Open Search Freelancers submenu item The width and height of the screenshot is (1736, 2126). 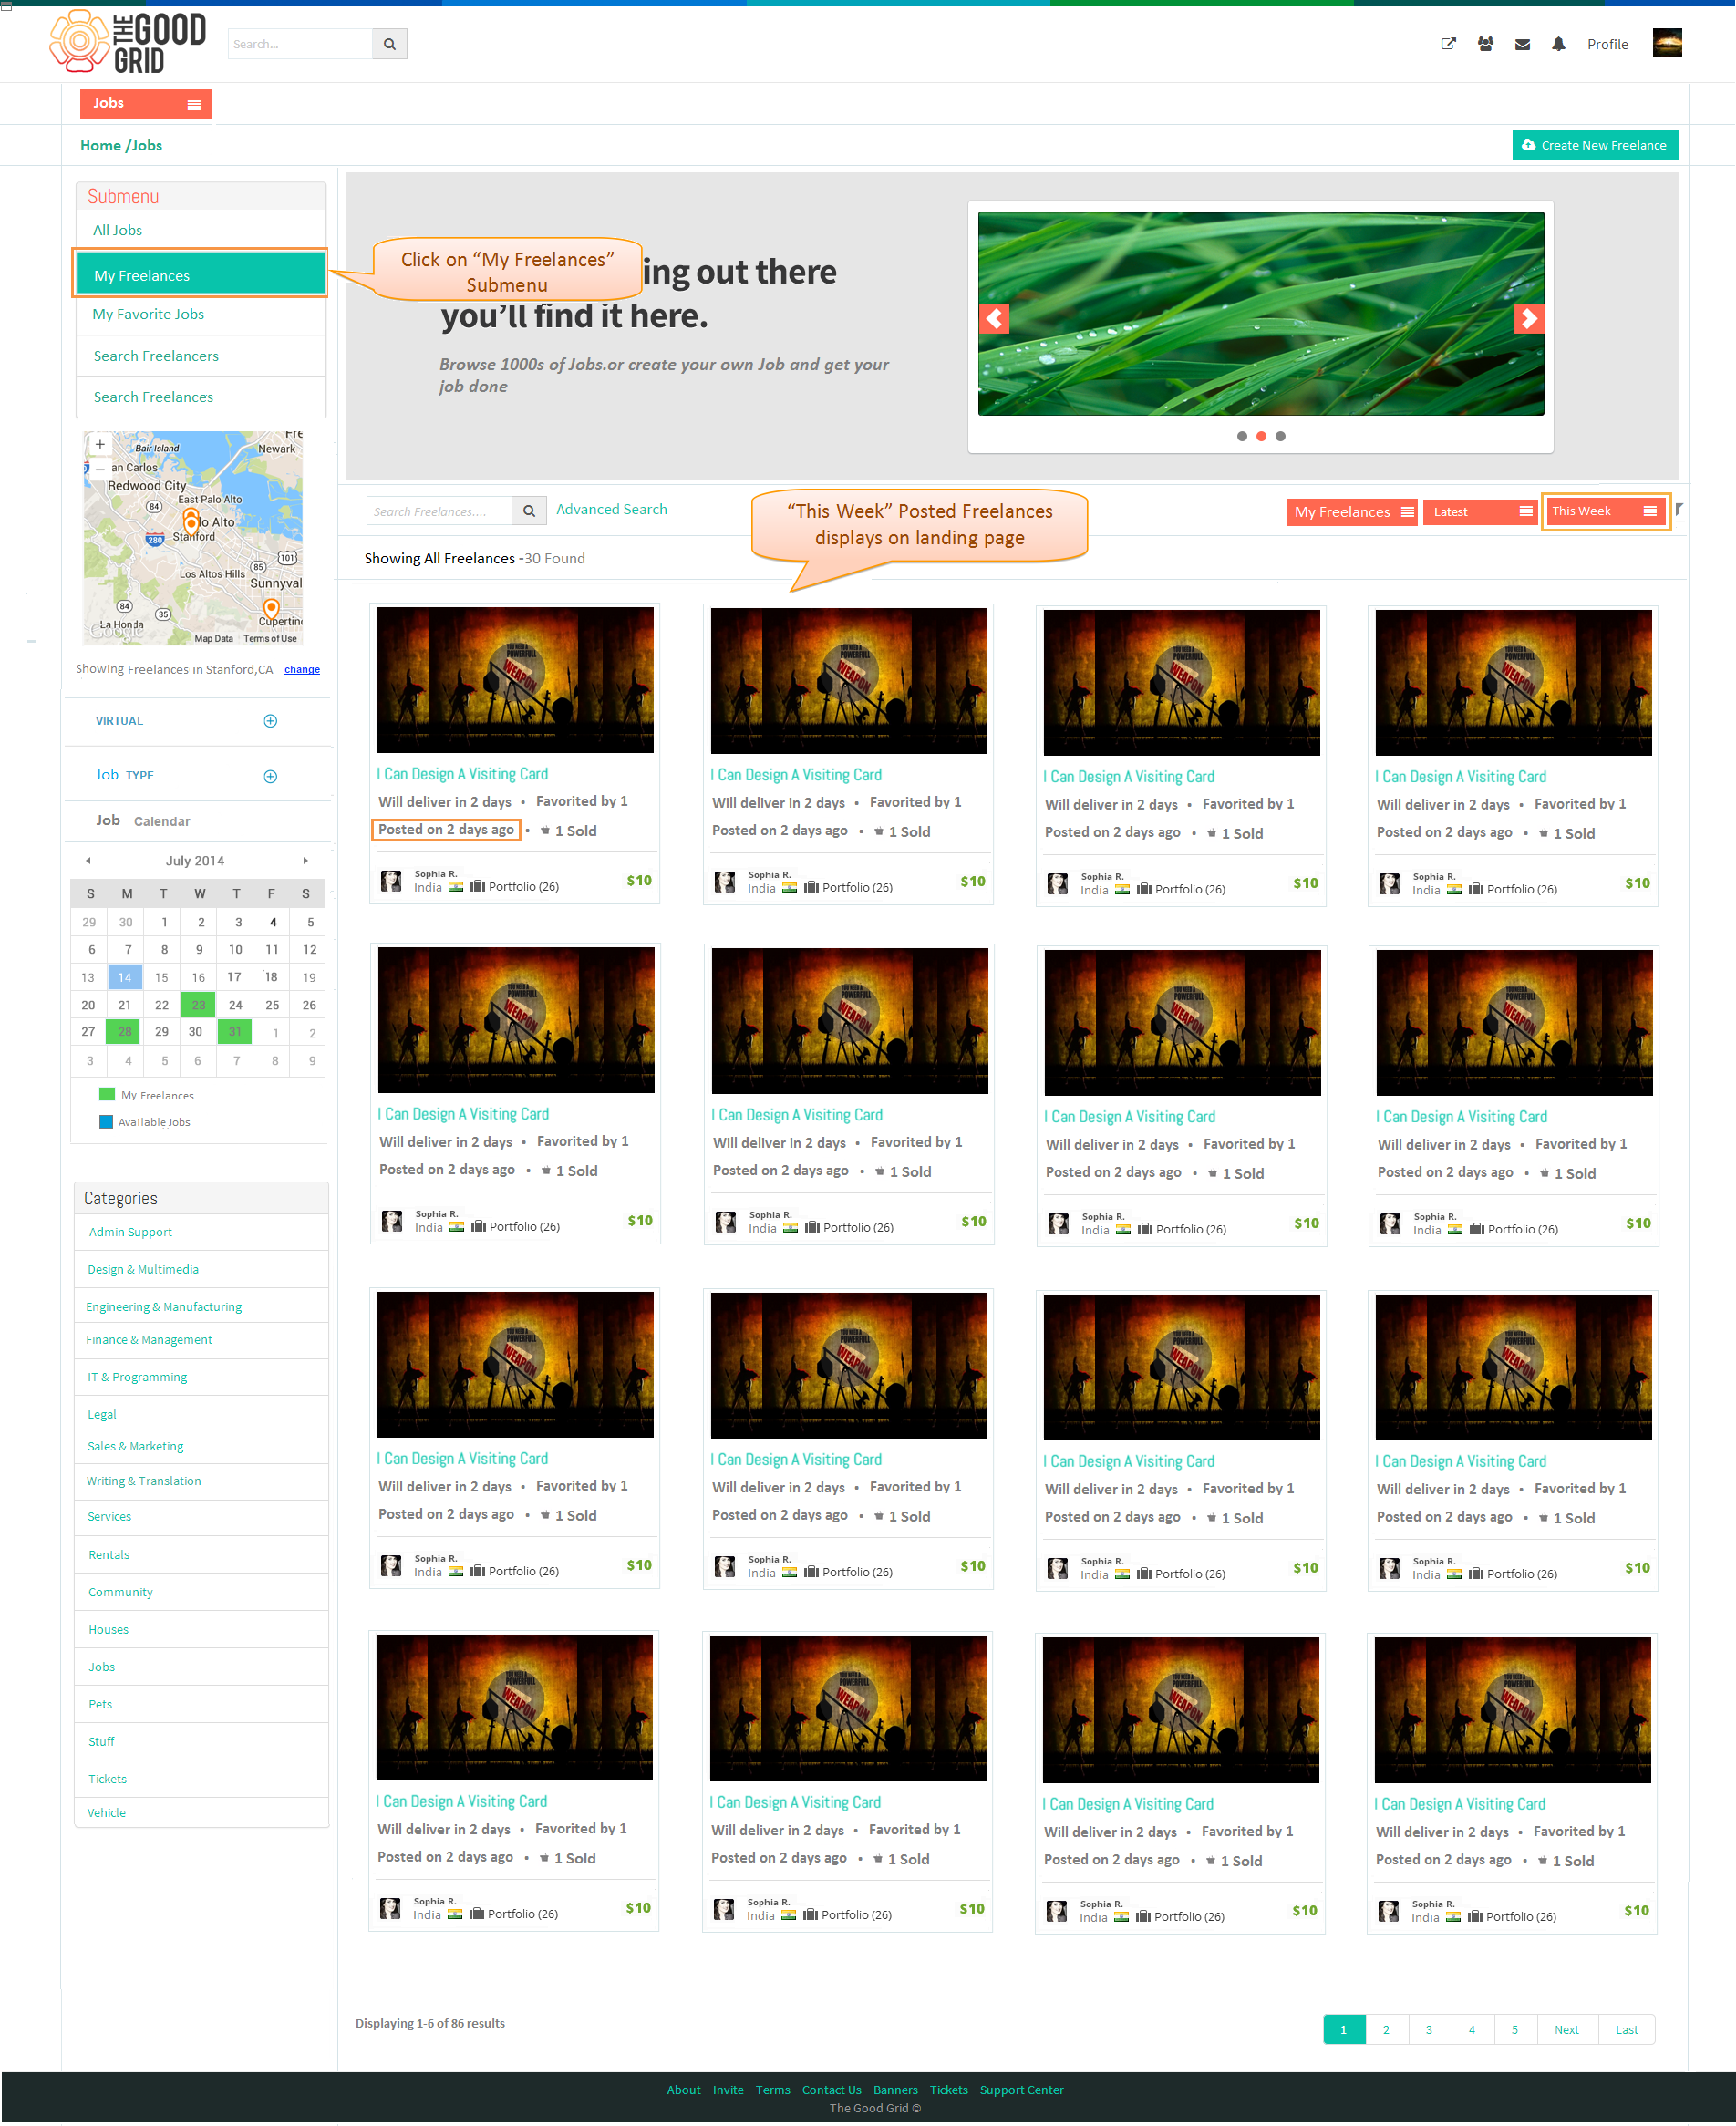pos(156,356)
